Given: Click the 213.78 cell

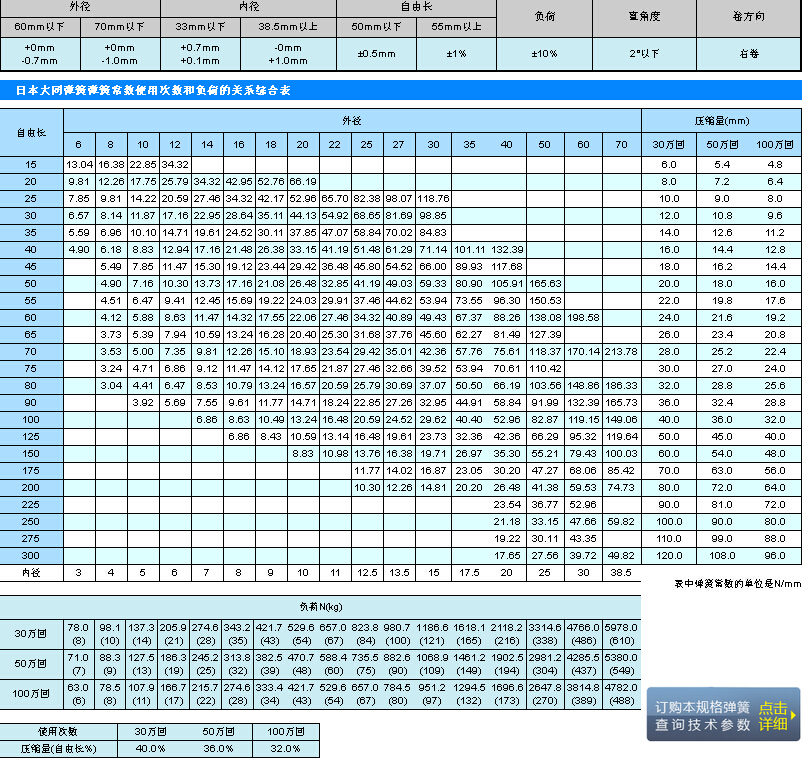Looking at the screenshot, I should [621, 351].
